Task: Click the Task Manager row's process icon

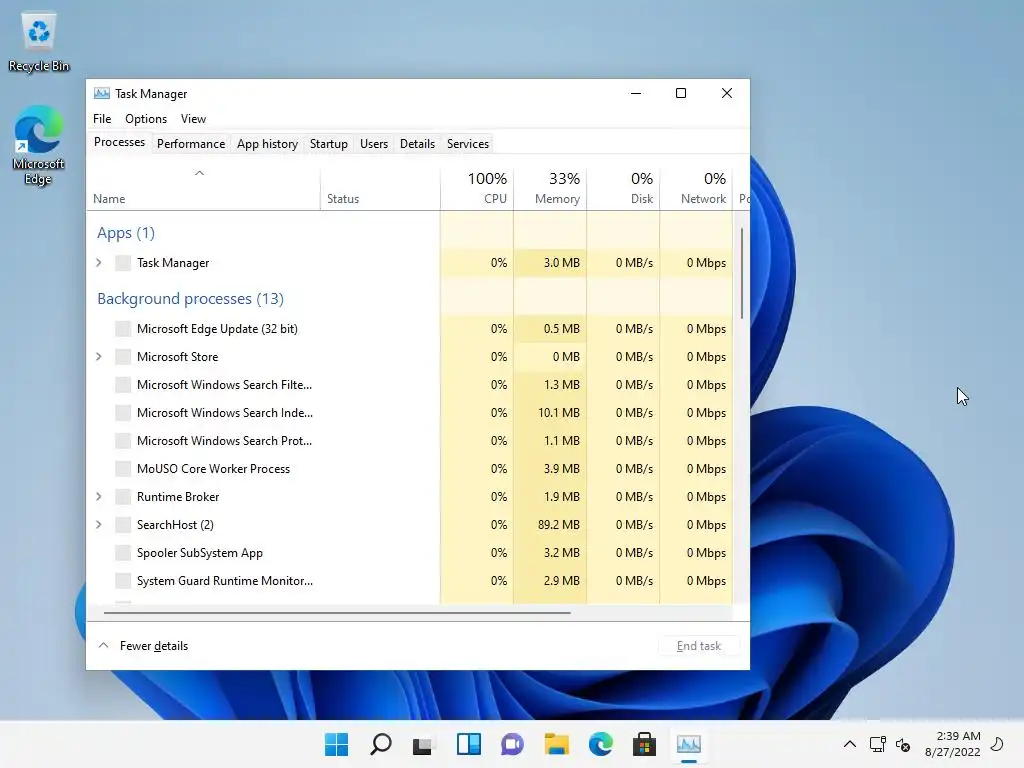Action: point(123,263)
